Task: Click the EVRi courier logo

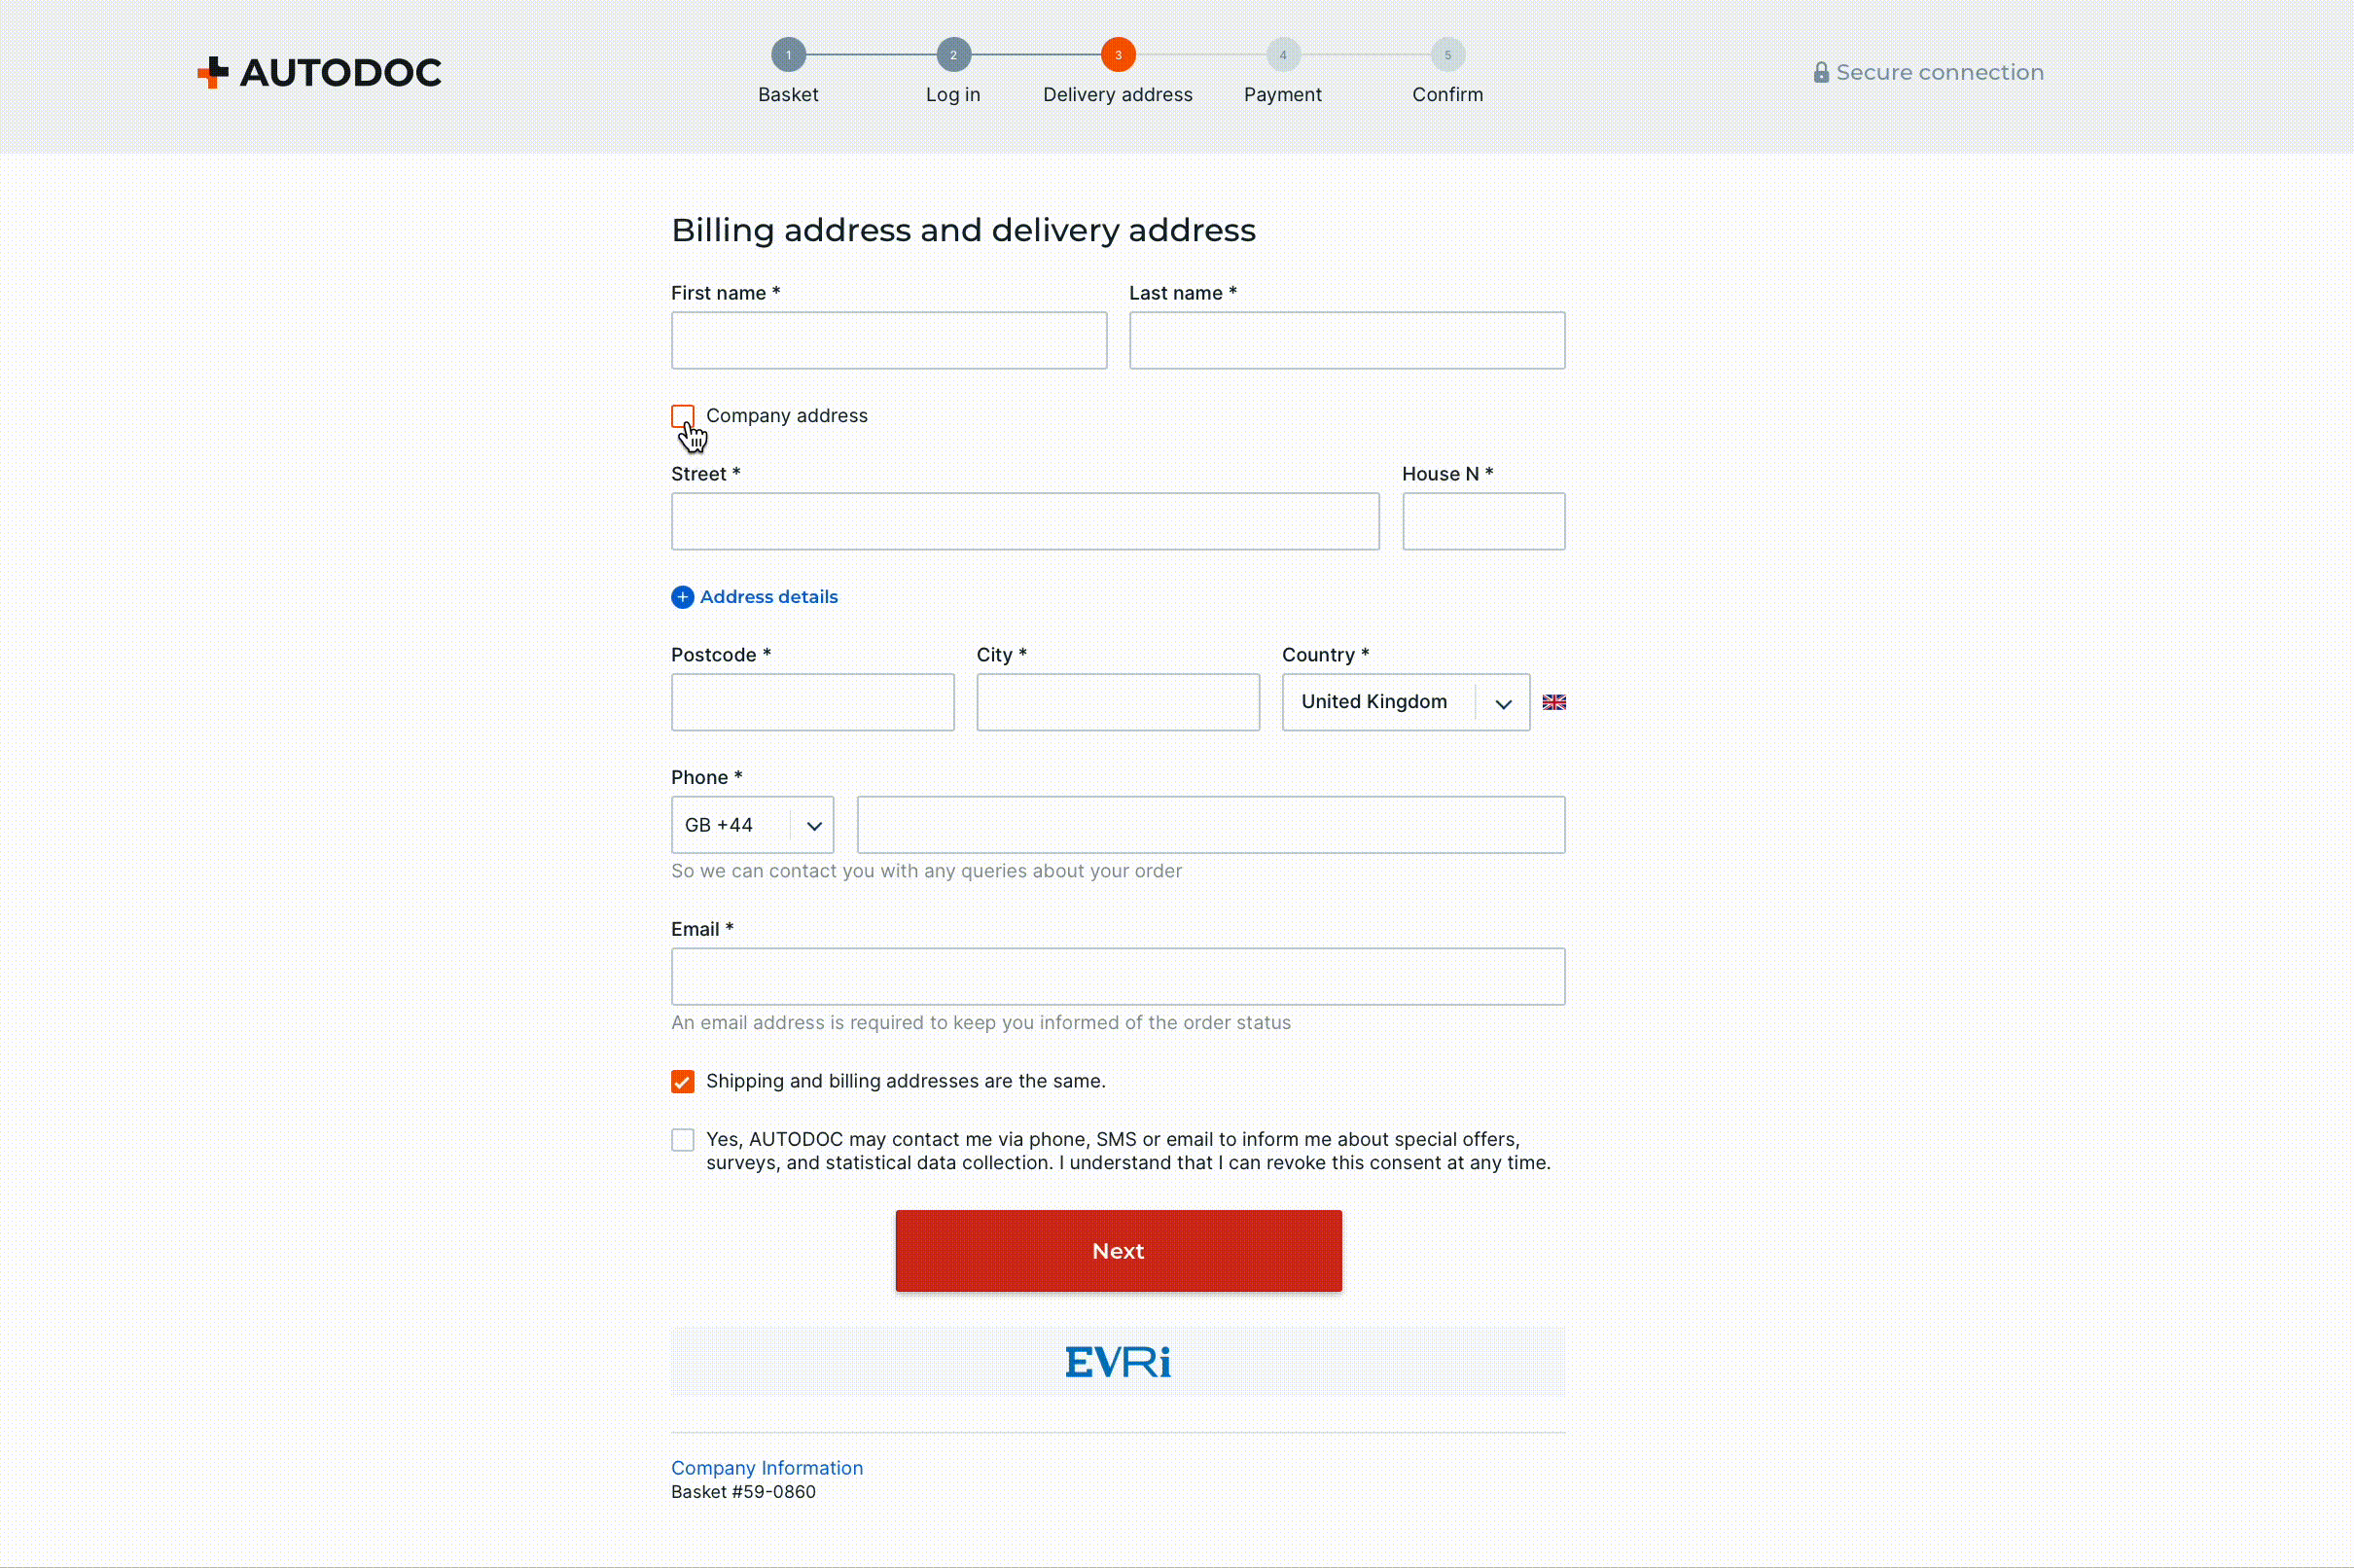Action: point(1117,1362)
